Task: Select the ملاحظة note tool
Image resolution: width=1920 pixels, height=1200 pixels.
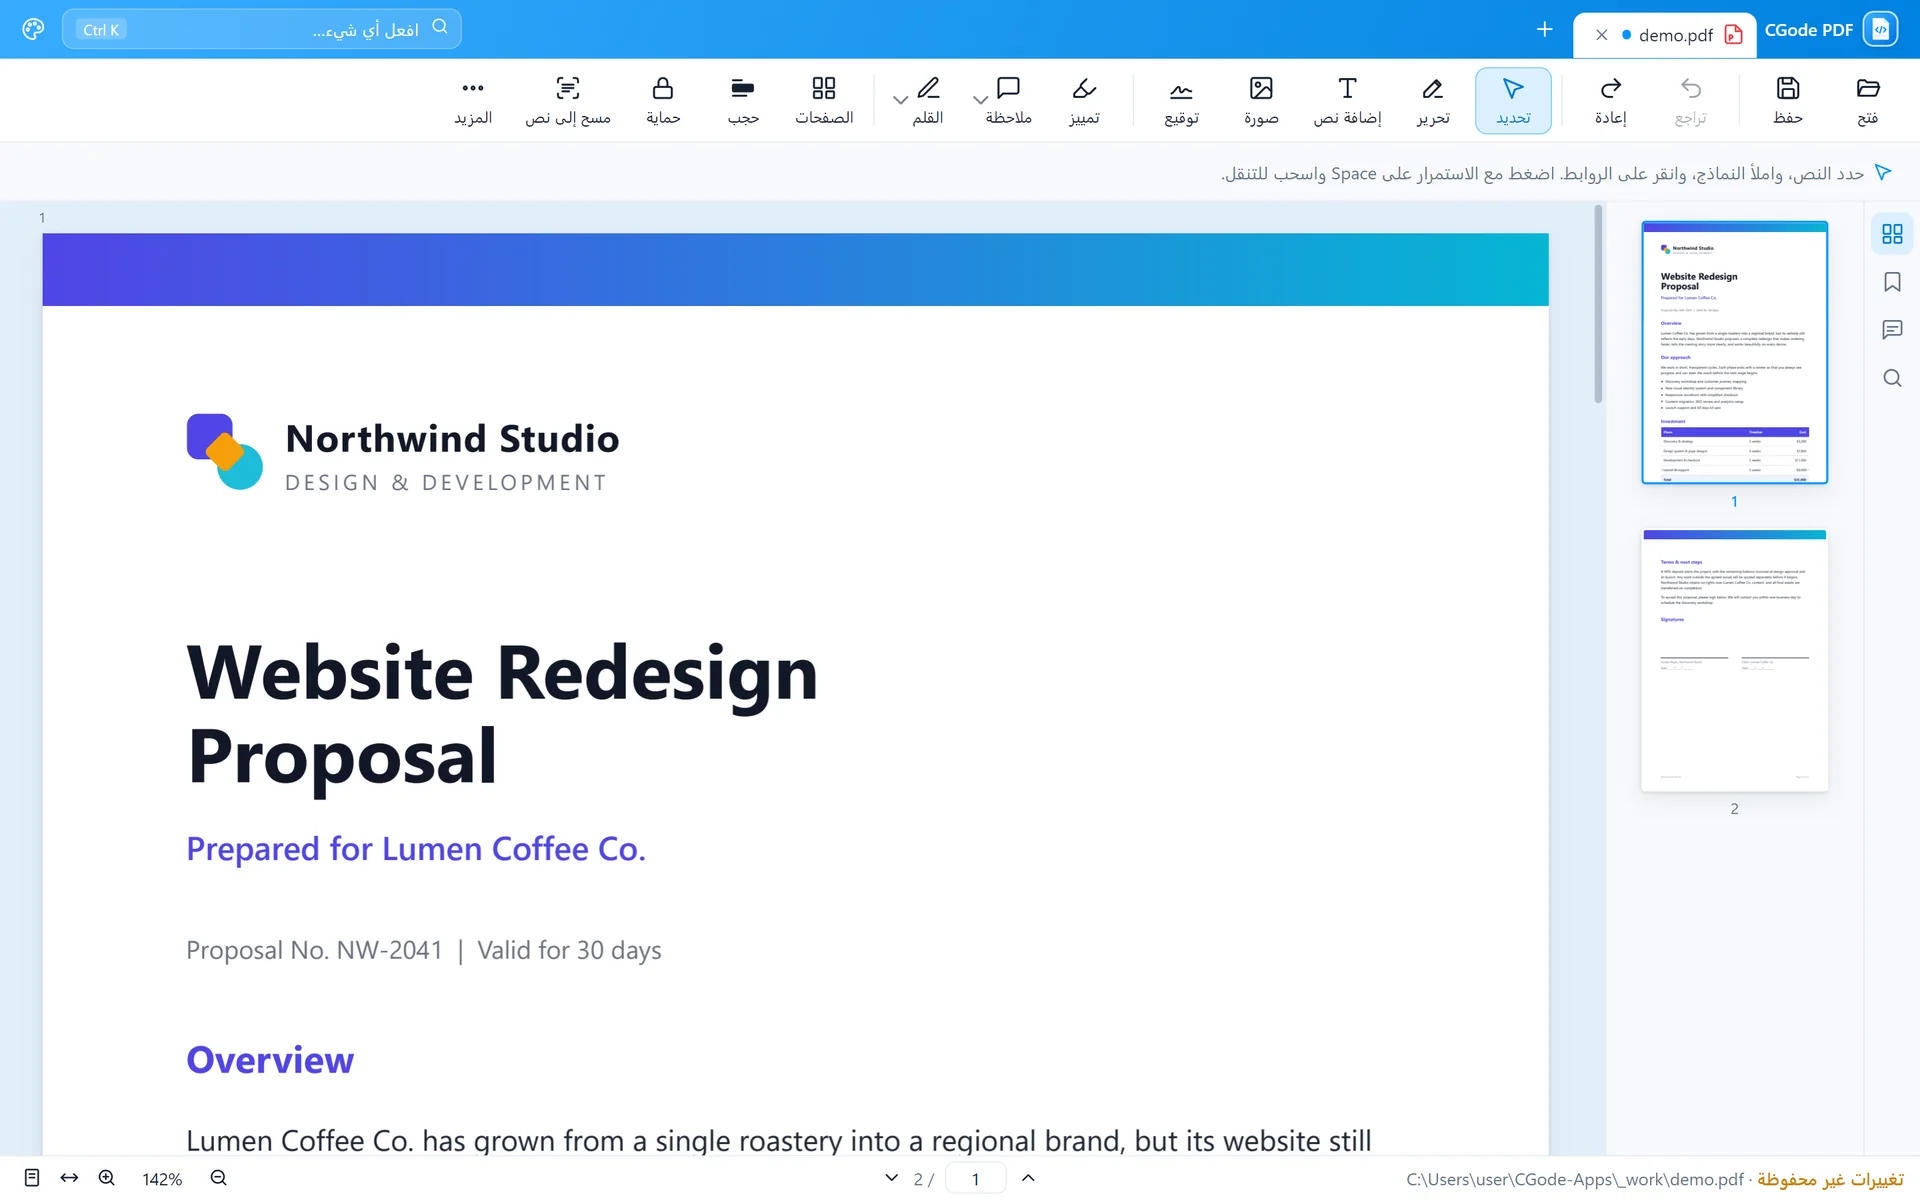Action: (x=1008, y=100)
